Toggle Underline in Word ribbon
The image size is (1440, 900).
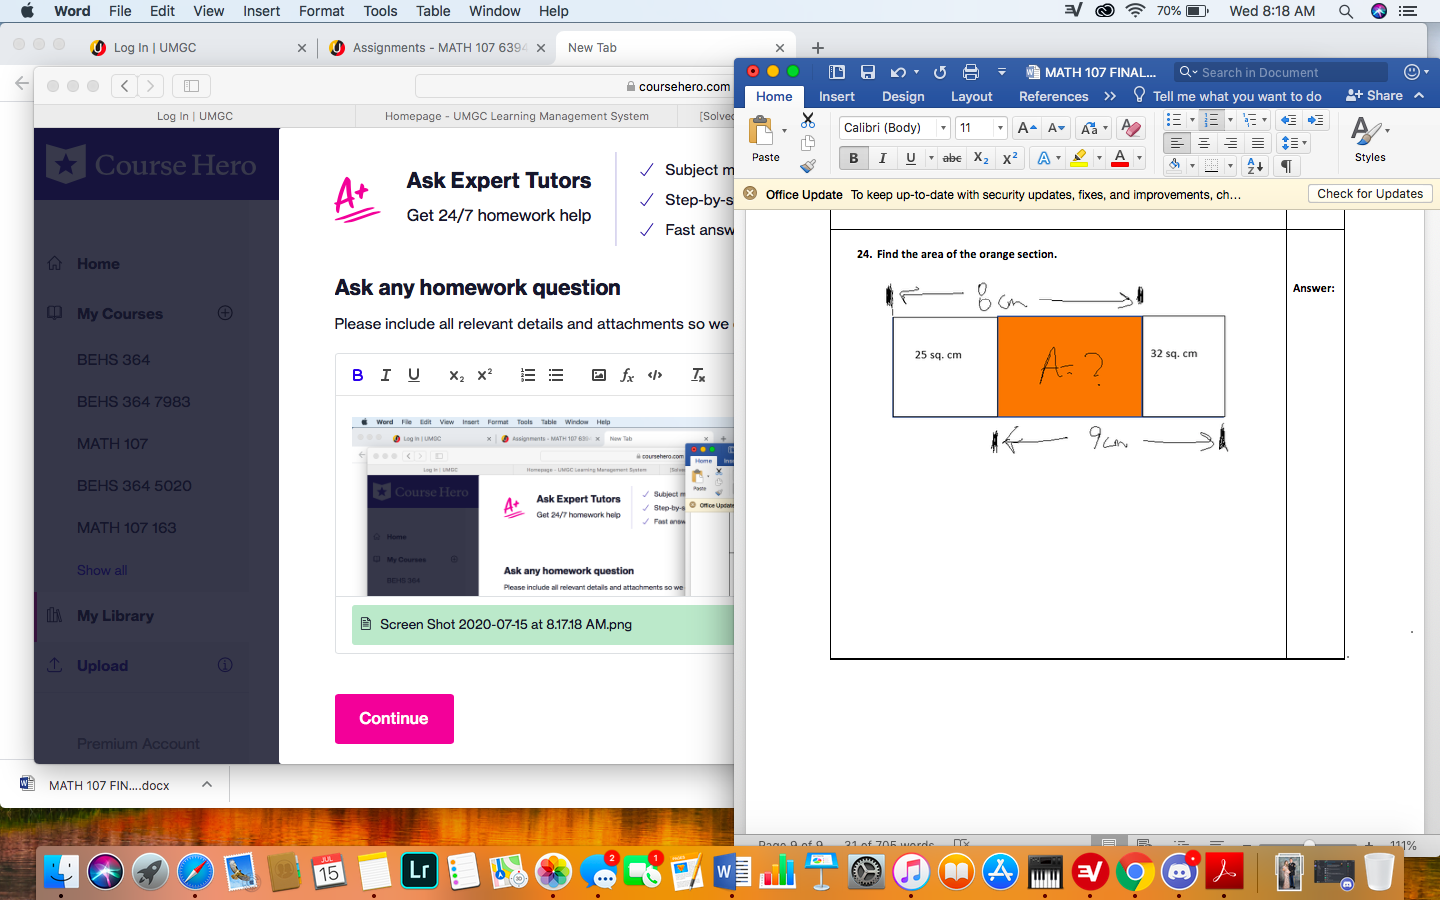910,158
